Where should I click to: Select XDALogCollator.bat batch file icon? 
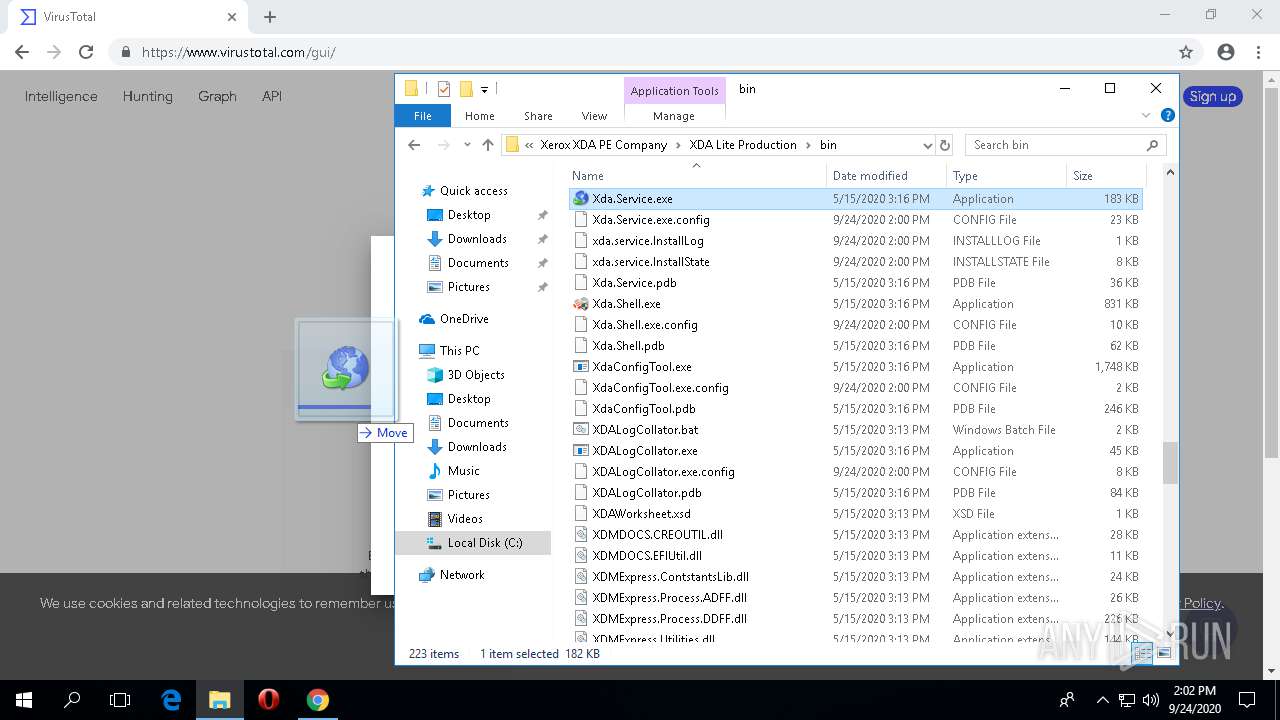(581, 430)
